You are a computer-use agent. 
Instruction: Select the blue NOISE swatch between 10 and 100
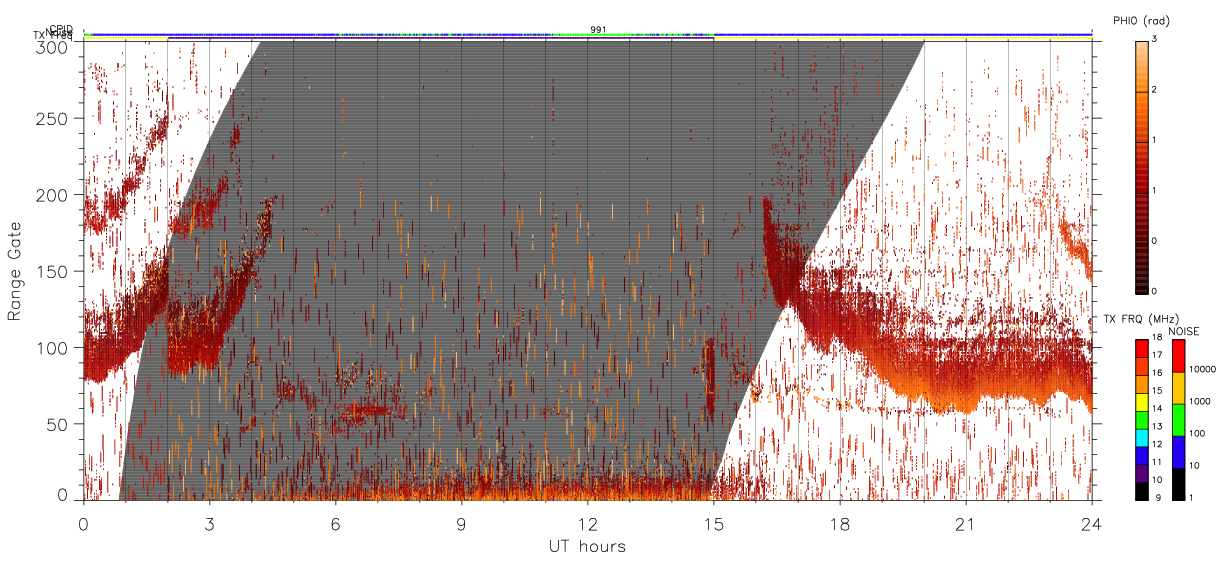pos(1178,451)
